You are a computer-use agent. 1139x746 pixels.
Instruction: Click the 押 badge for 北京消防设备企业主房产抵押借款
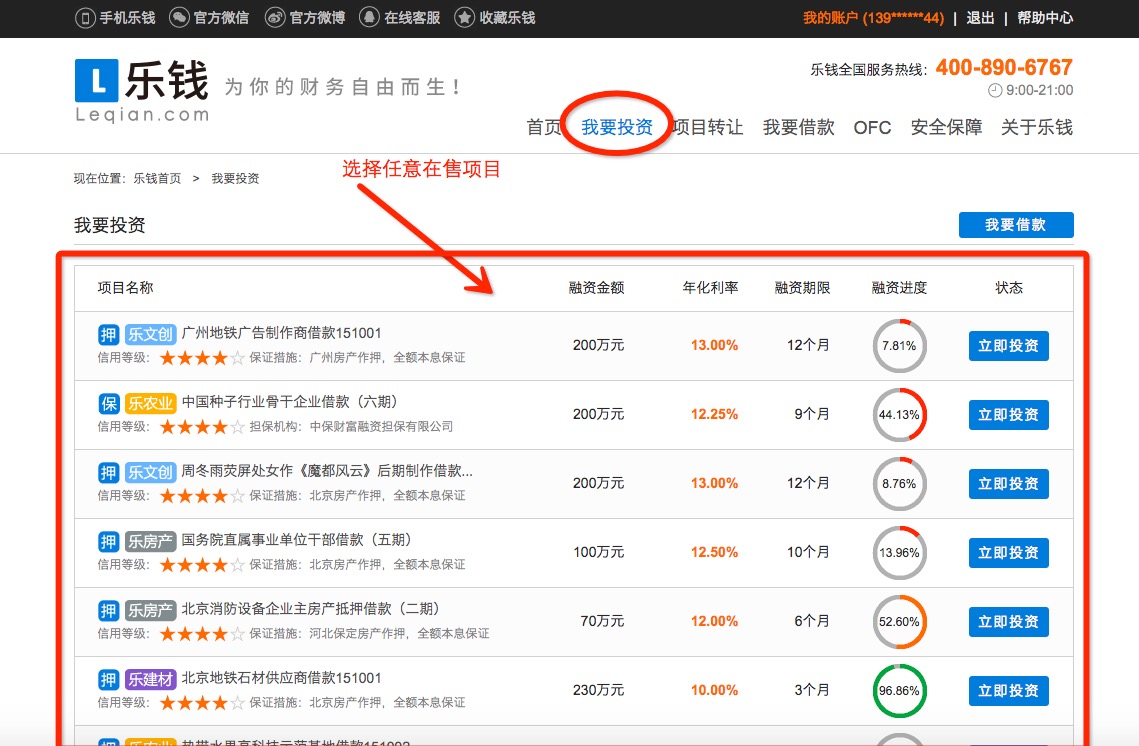click(x=108, y=610)
